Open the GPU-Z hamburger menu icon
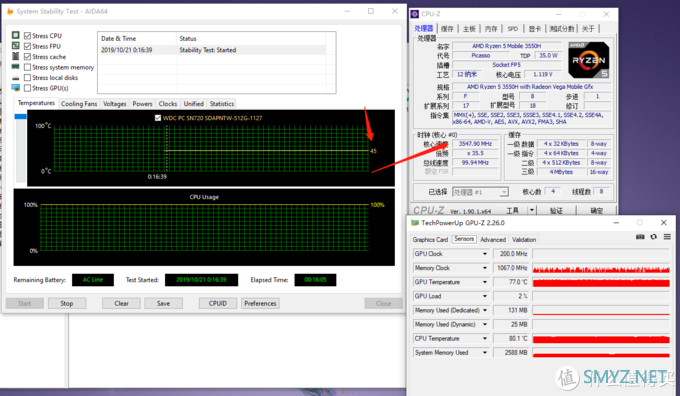The image size is (680, 396). coord(667,237)
